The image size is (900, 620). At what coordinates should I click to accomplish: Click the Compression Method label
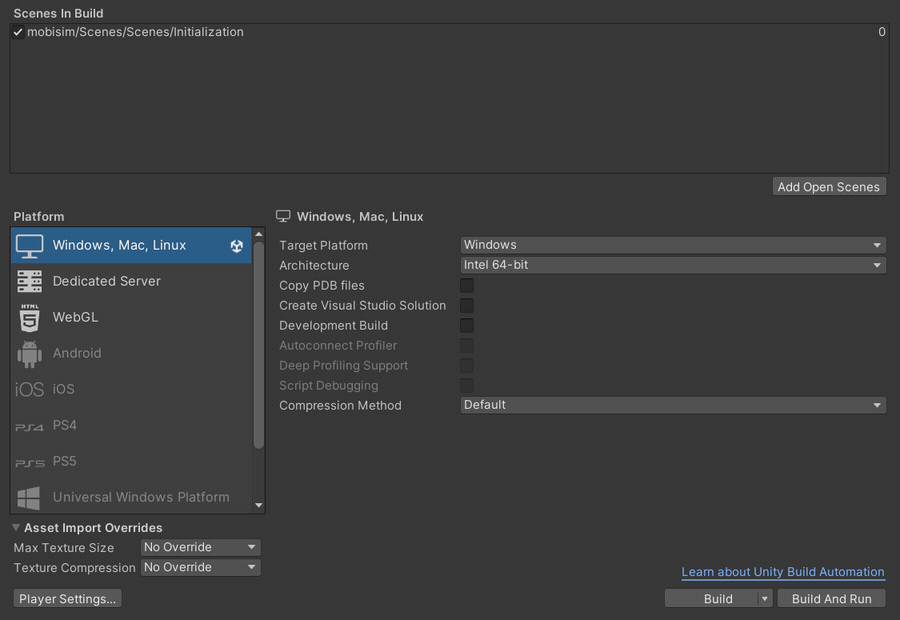point(340,406)
